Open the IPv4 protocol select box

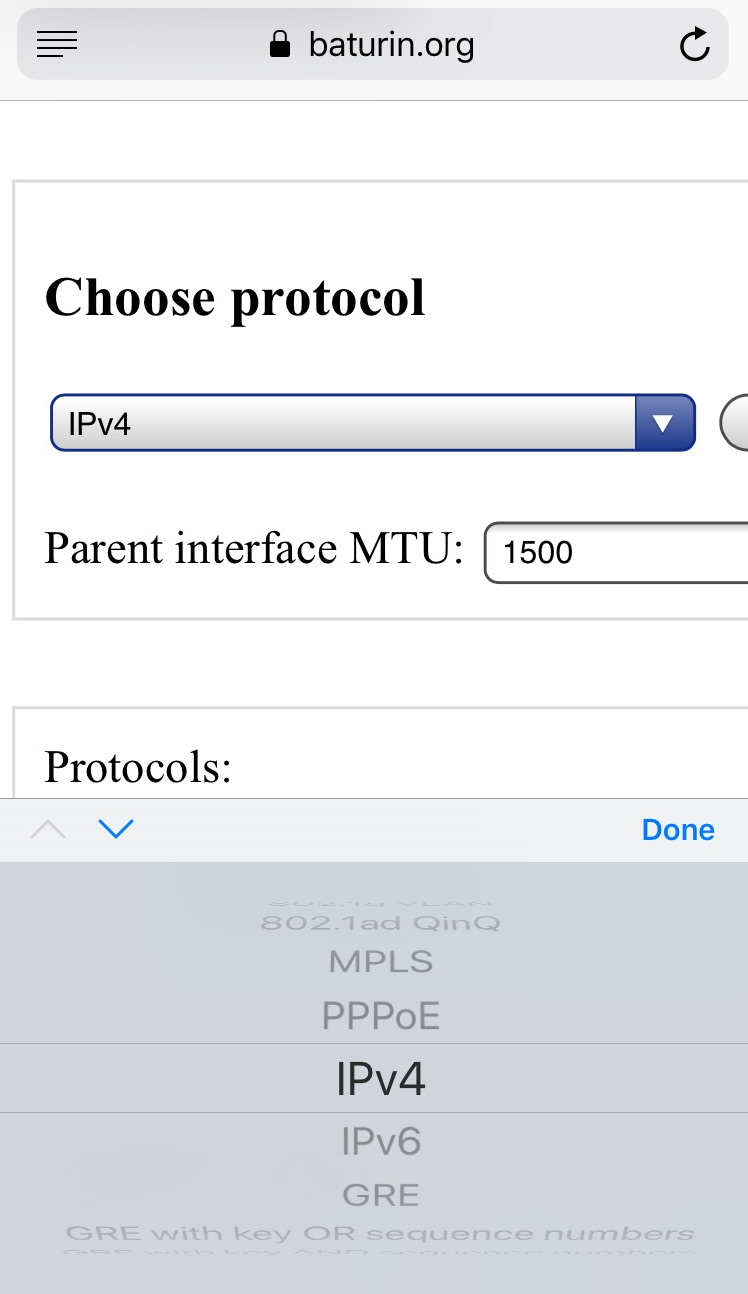click(x=373, y=423)
